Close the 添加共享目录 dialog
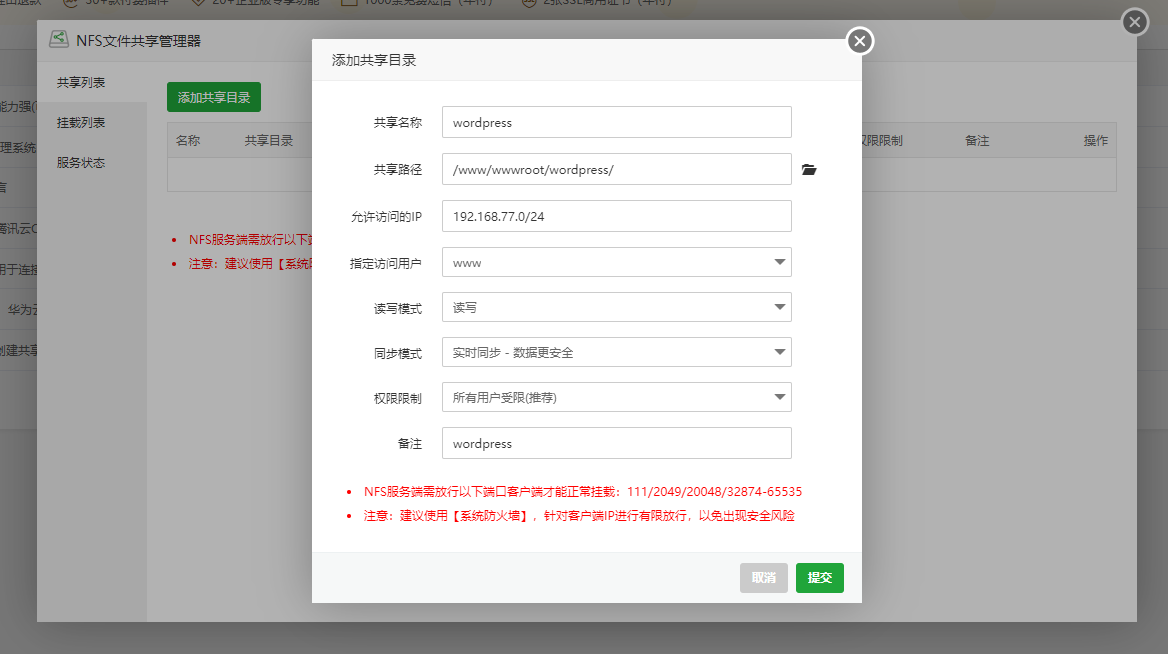This screenshot has width=1168, height=654. coord(859,41)
